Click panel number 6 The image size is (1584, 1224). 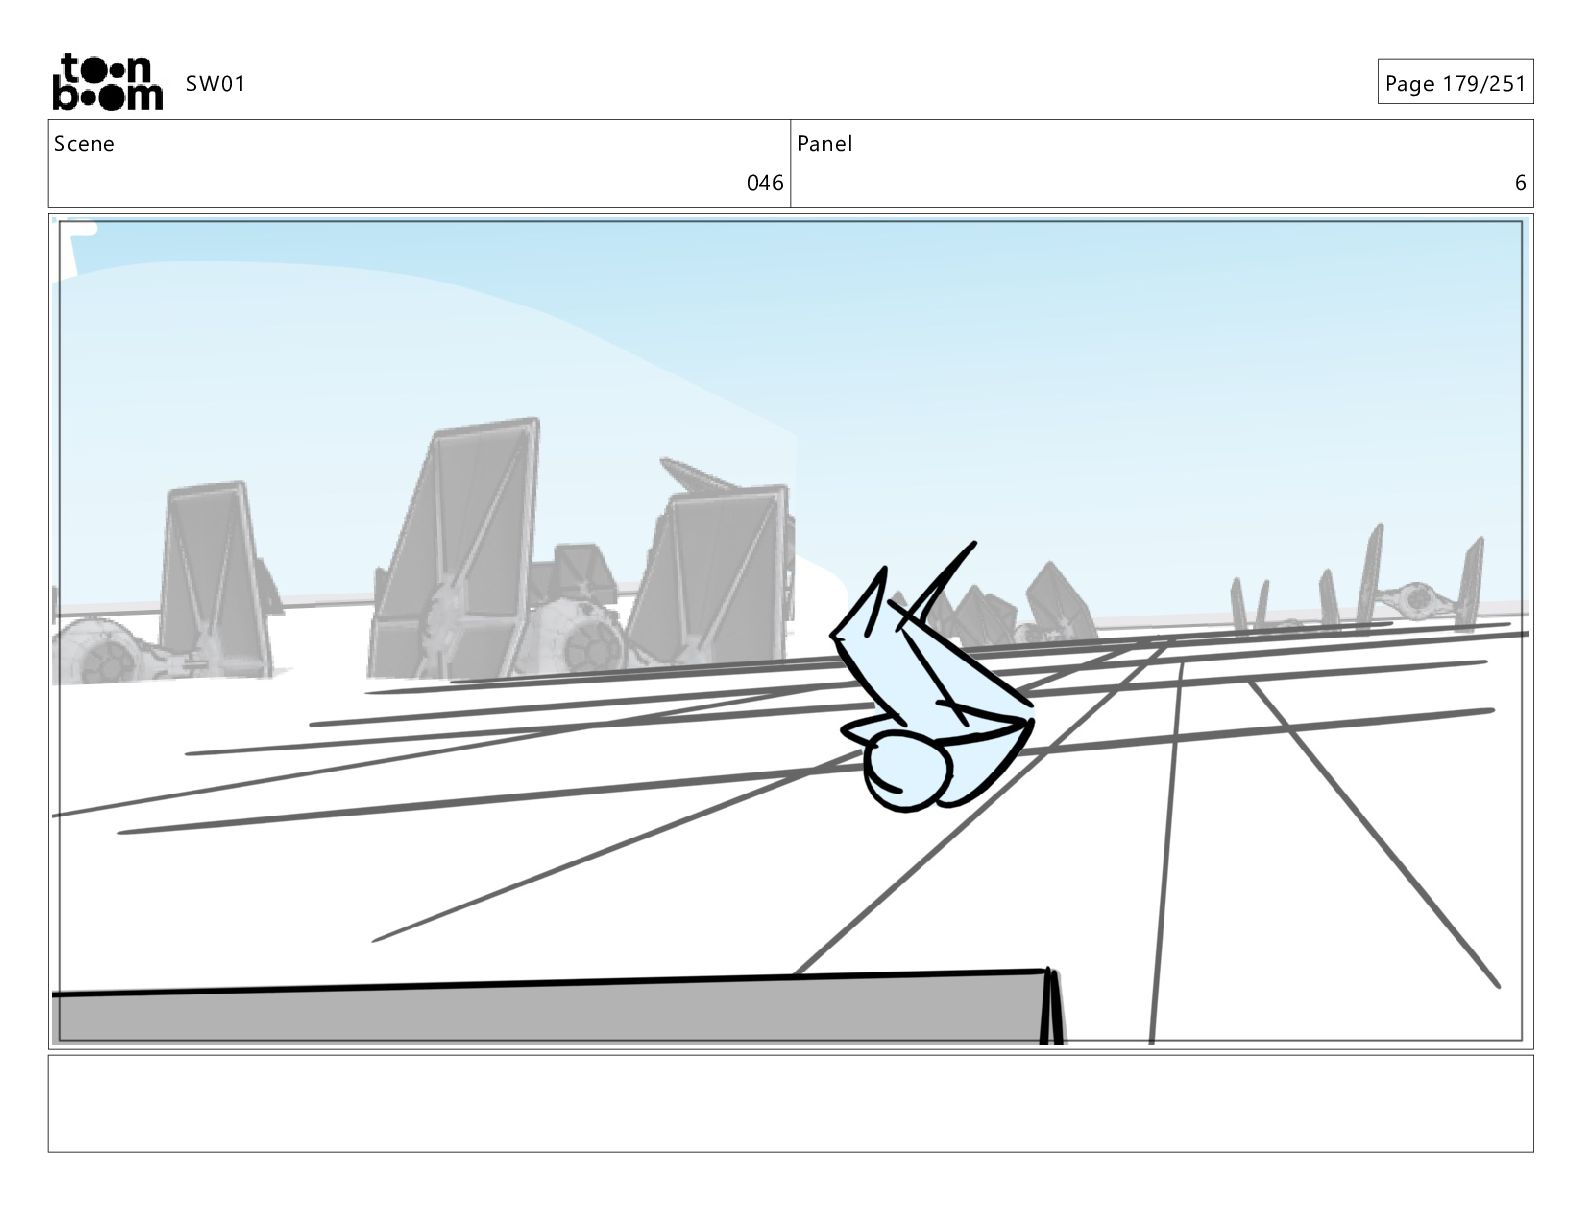pos(1520,183)
